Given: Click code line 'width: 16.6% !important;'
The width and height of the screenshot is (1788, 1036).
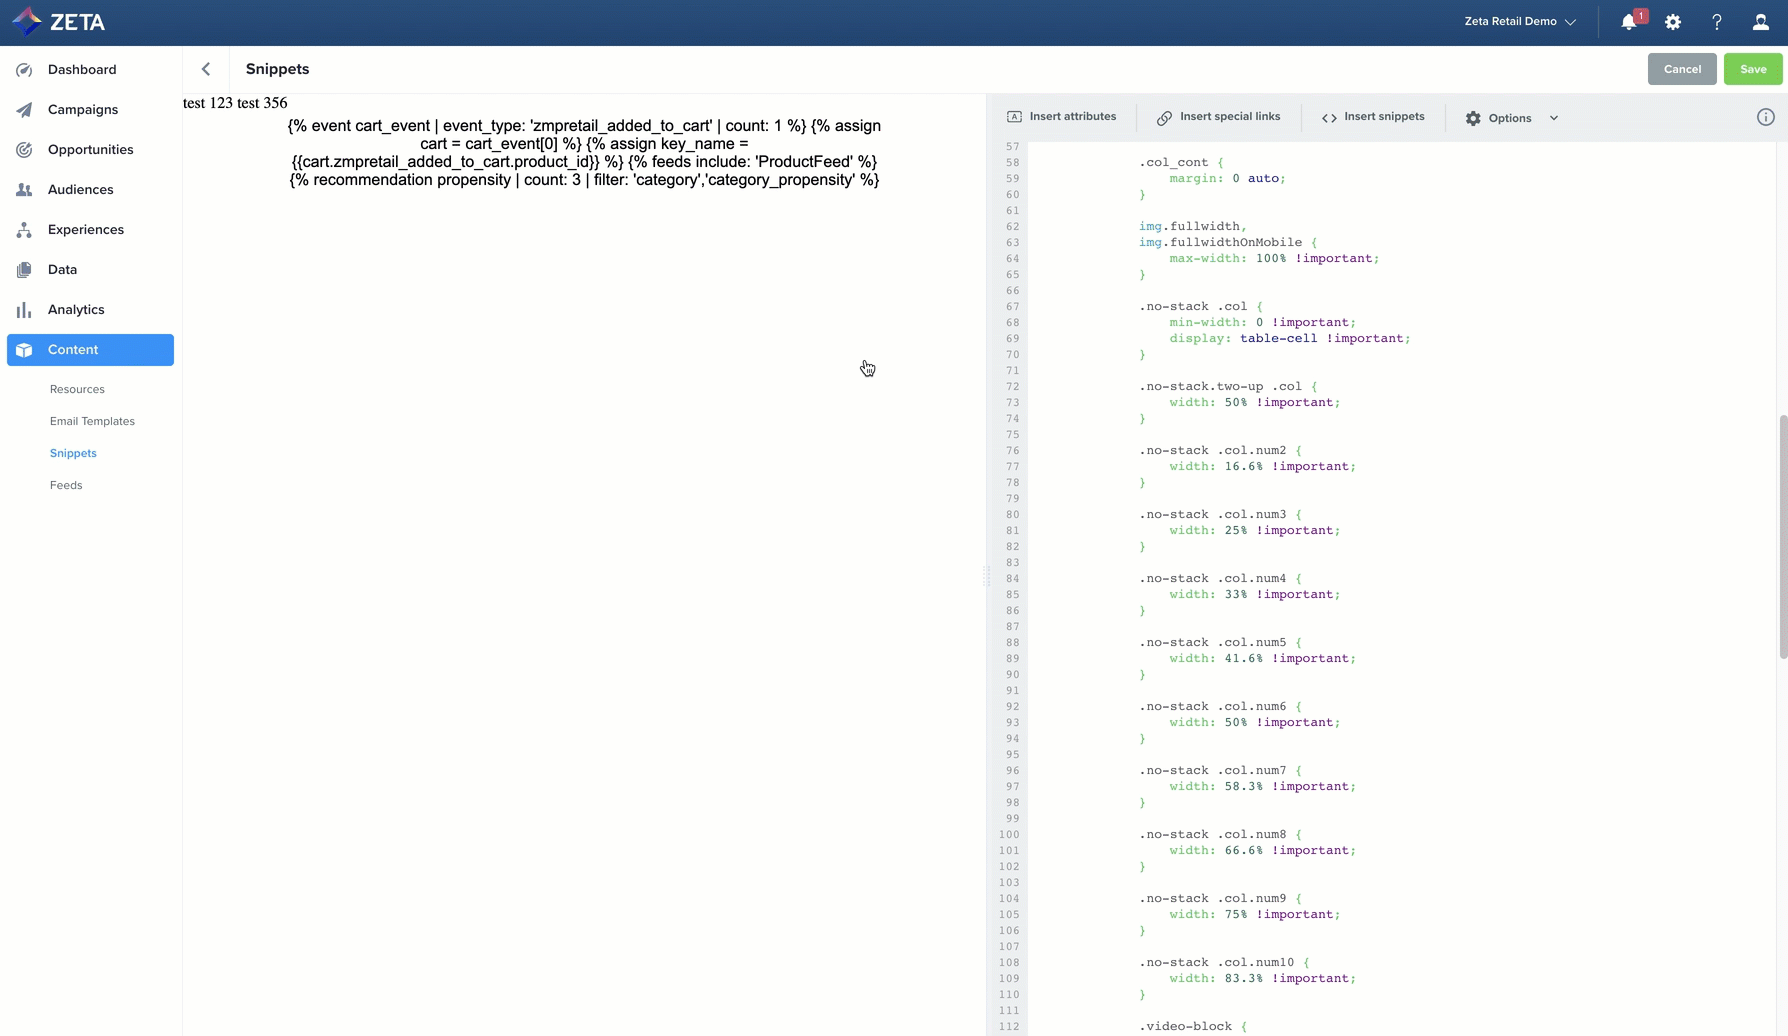Looking at the screenshot, I should click(1262, 466).
